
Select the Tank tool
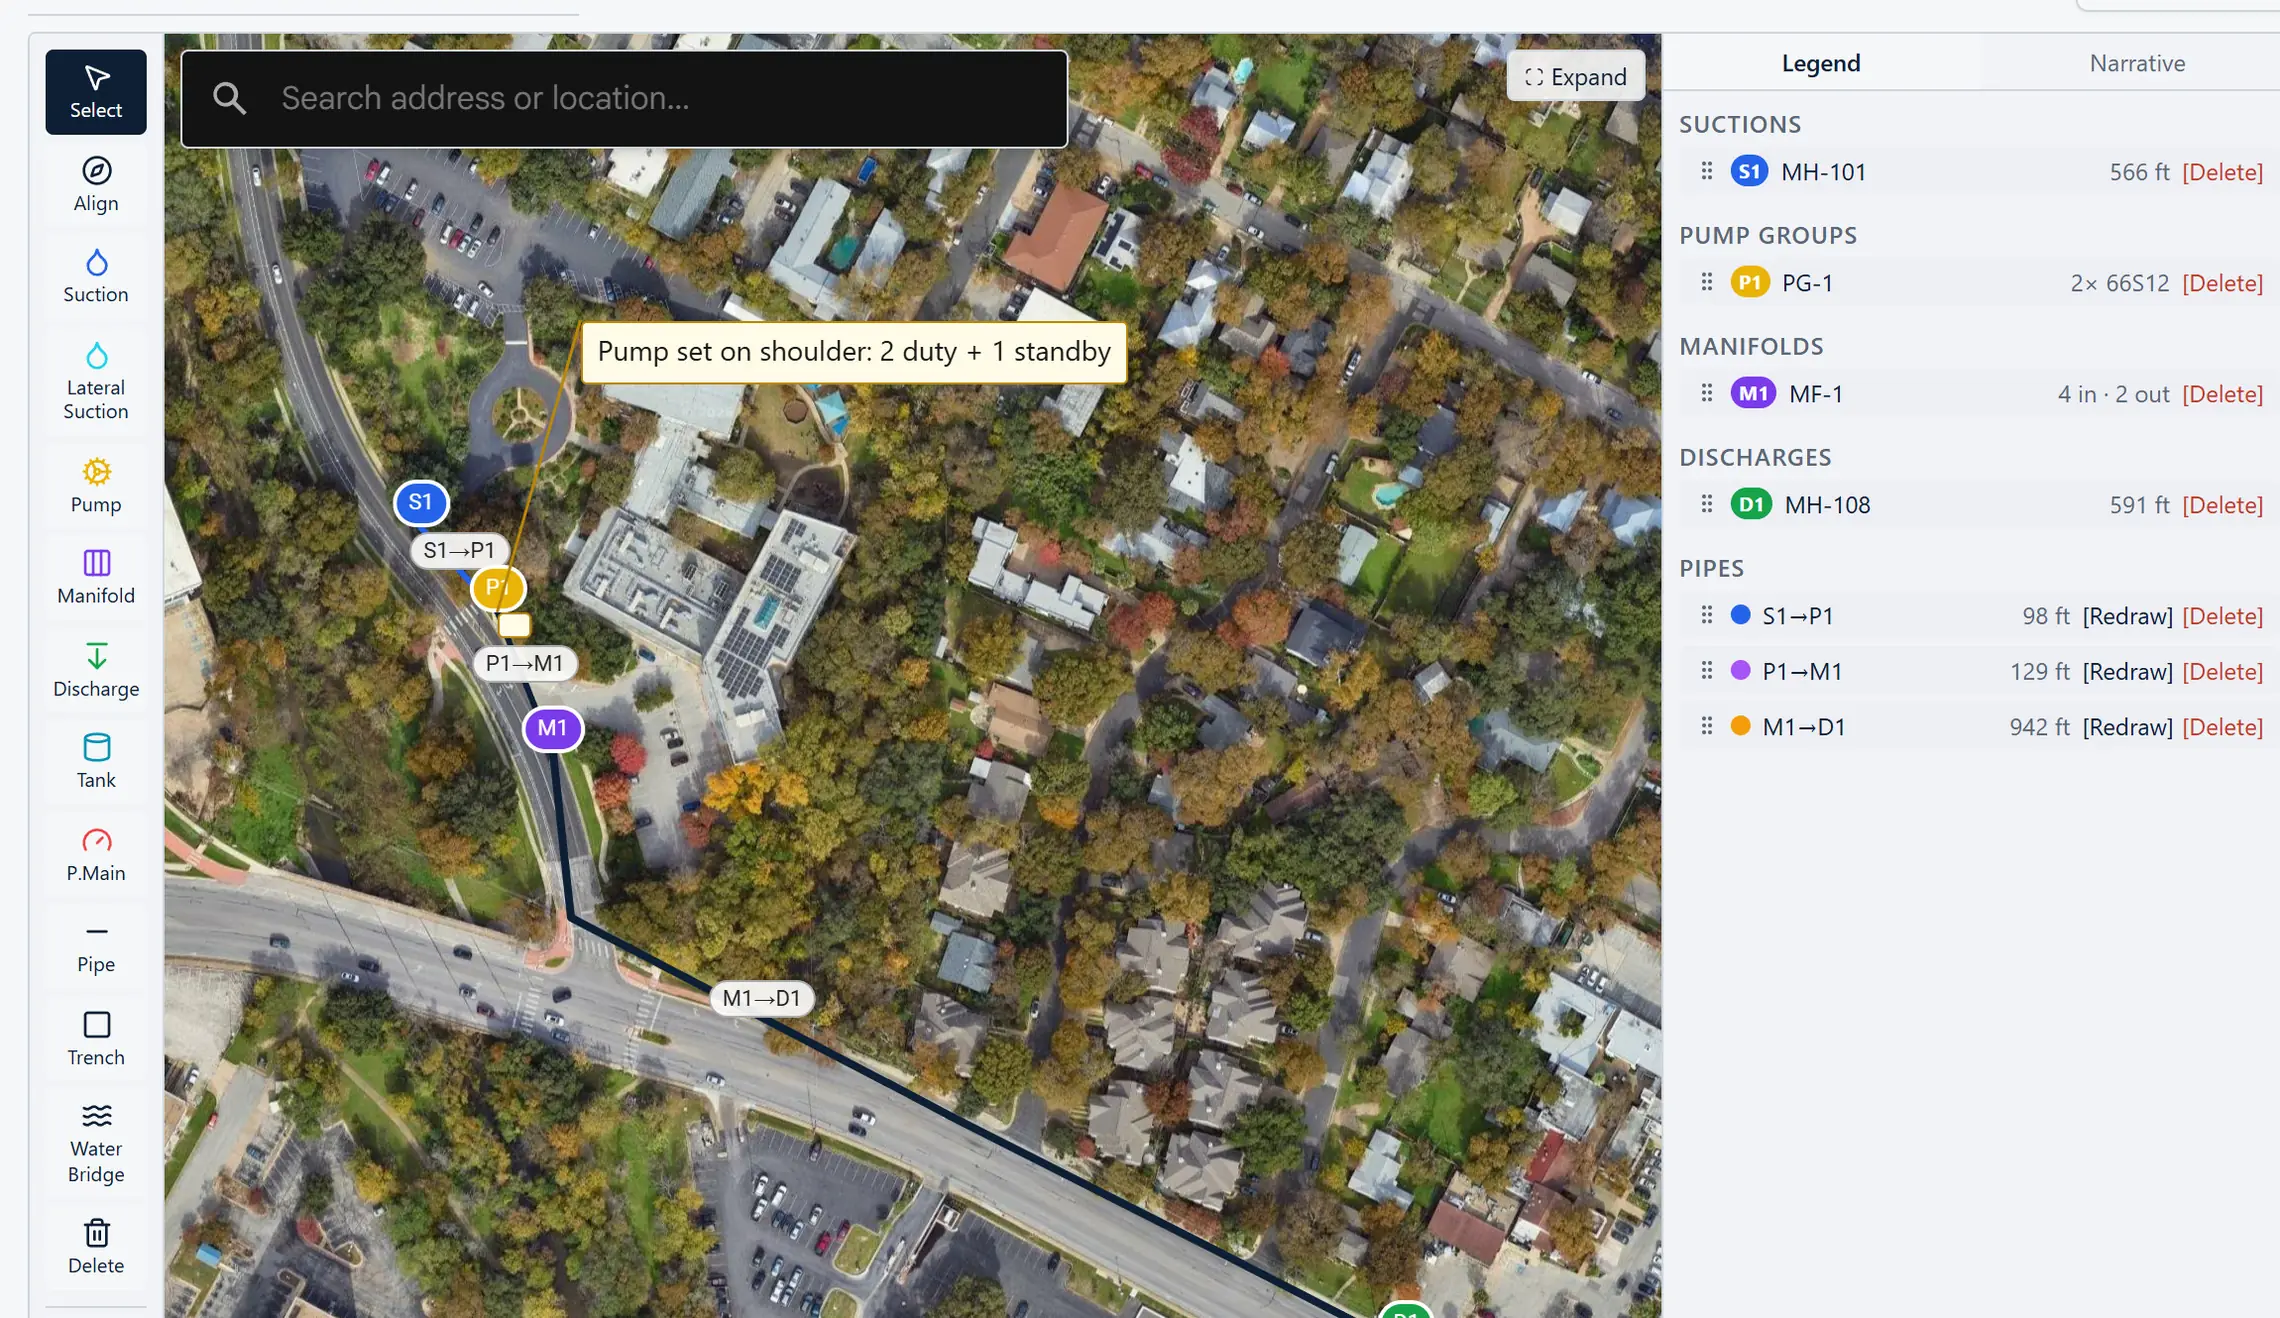(x=96, y=762)
